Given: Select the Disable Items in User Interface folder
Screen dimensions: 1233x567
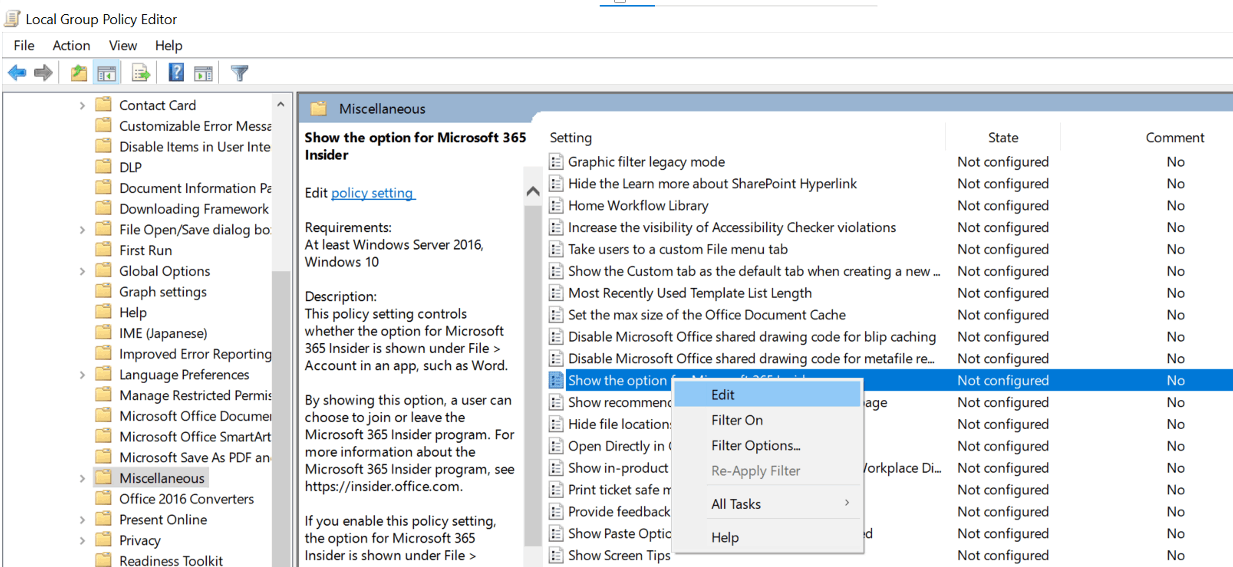Looking at the screenshot, I should tap(195, 146).
